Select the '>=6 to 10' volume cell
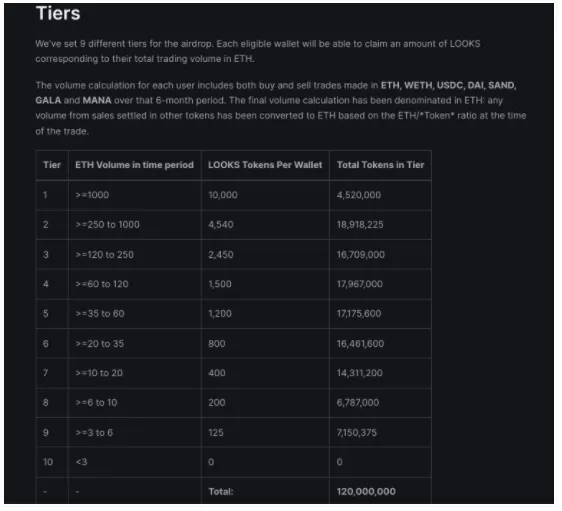This screenshot has width=562, height=511. (x=134, y=403)
